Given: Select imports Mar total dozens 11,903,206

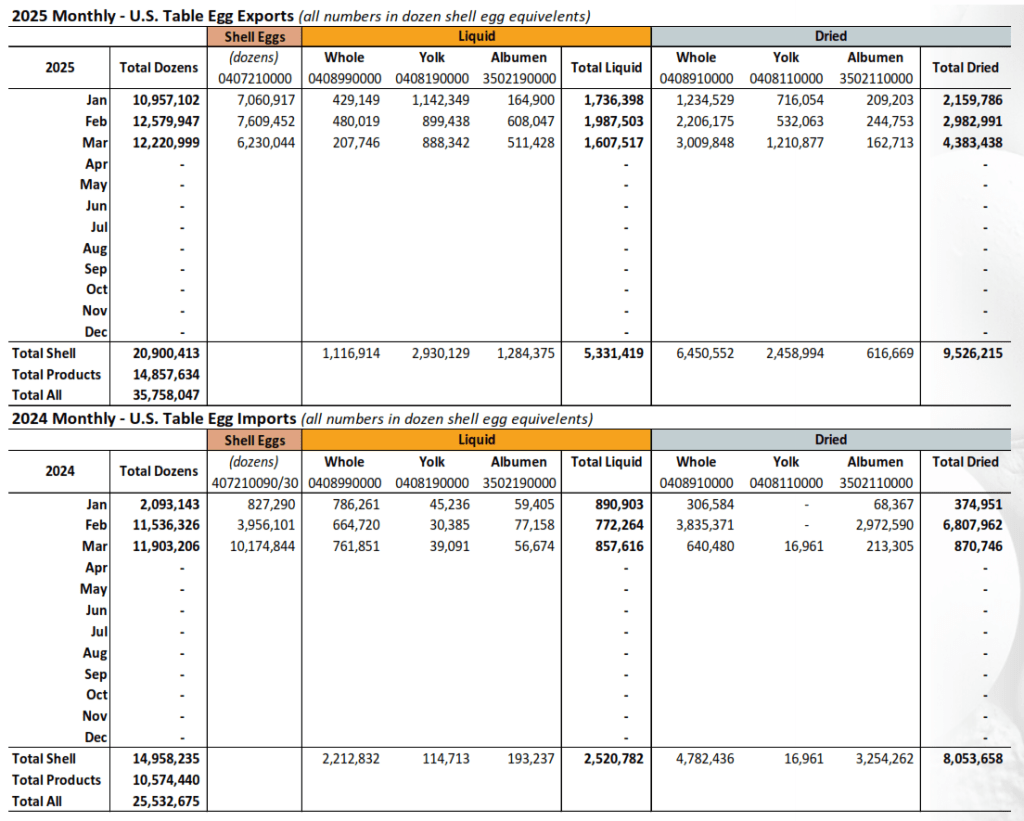Looking at the screenshot, I should coord(166,546).
